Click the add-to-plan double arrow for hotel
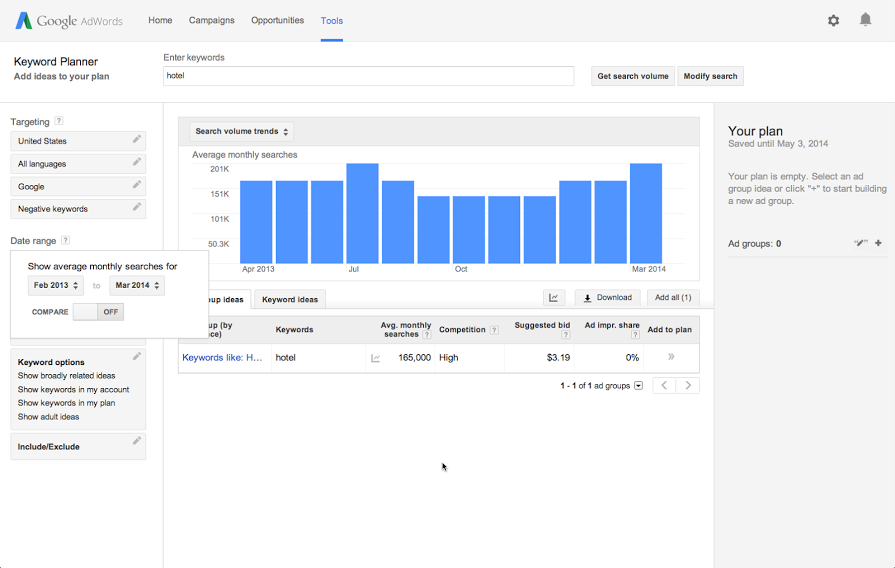Screen dimensions: 895x568 (x=670, y=357)
